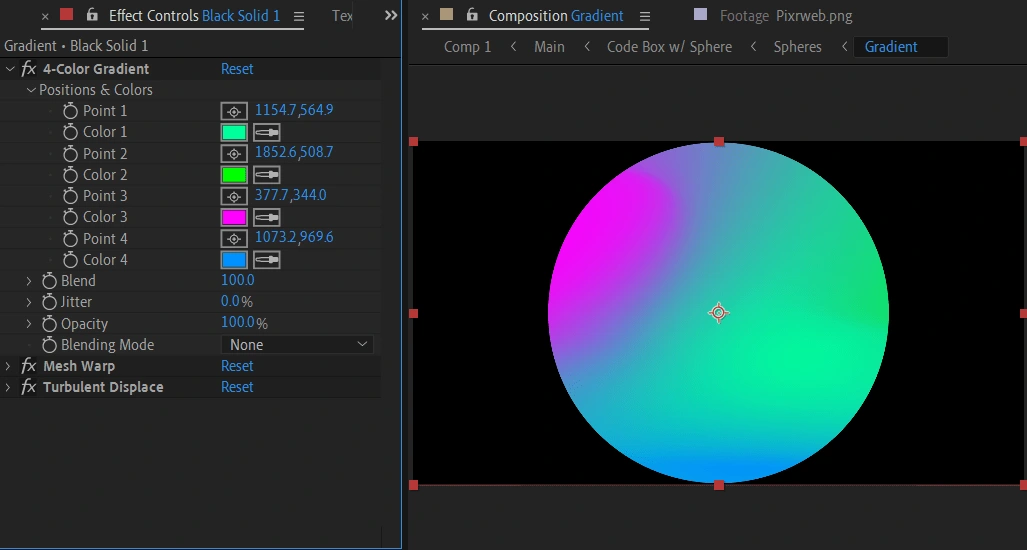
Task: Toggle the Turbulent Displace fx switch
Action: point(29,387)
